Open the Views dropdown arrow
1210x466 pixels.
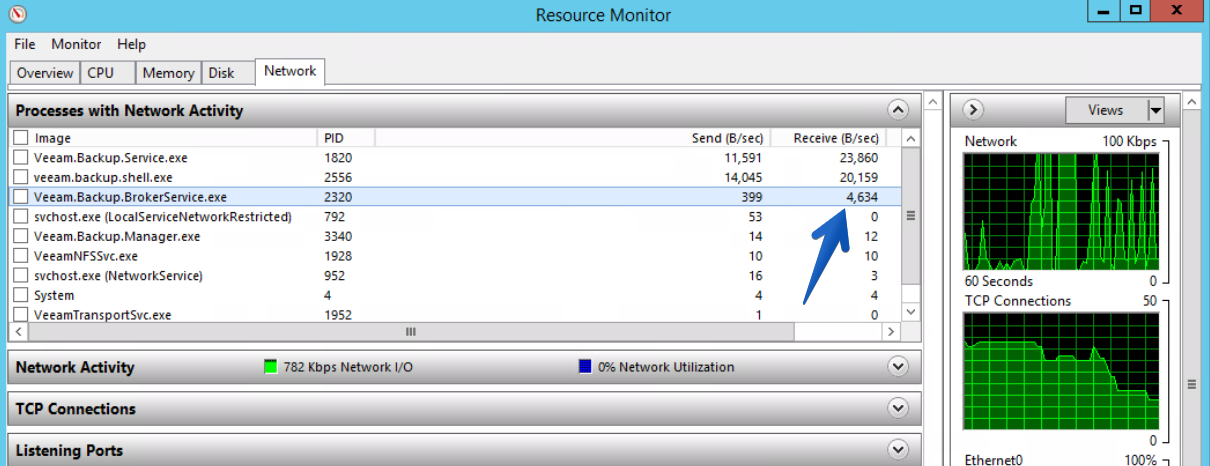point(1156,110)
